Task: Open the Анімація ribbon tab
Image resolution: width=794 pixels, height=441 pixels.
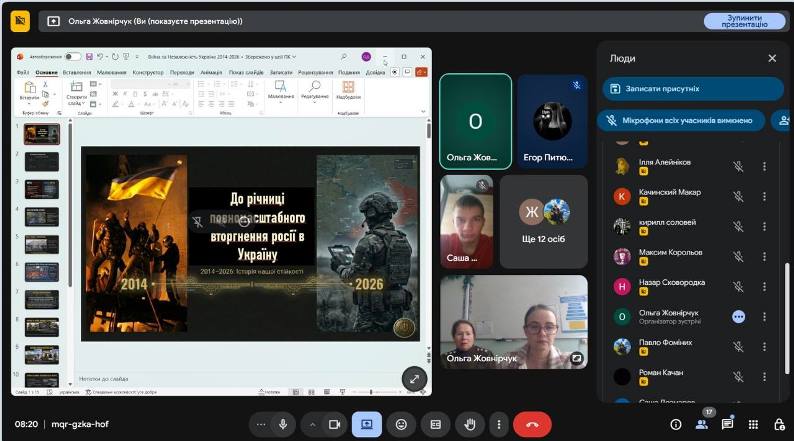Action: tap(211, 72)
